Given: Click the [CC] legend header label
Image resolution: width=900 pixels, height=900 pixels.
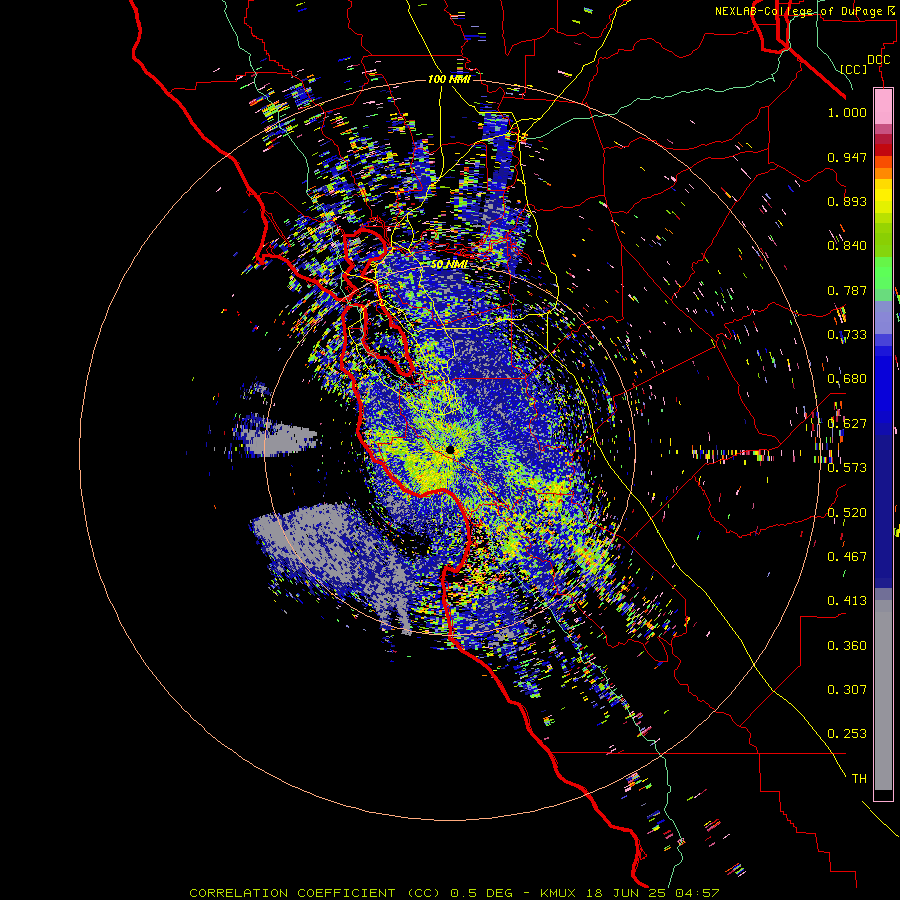Looking at the screenshot, I should (x=854, y=69).
